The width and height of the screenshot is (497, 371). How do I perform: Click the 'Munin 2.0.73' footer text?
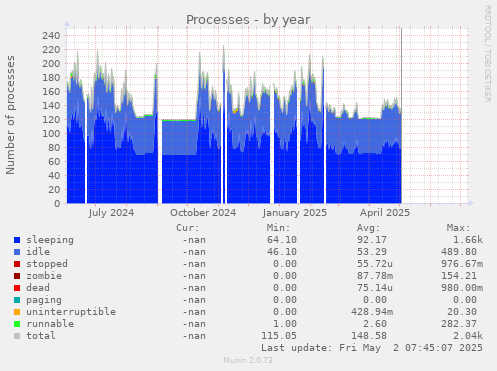248,360
